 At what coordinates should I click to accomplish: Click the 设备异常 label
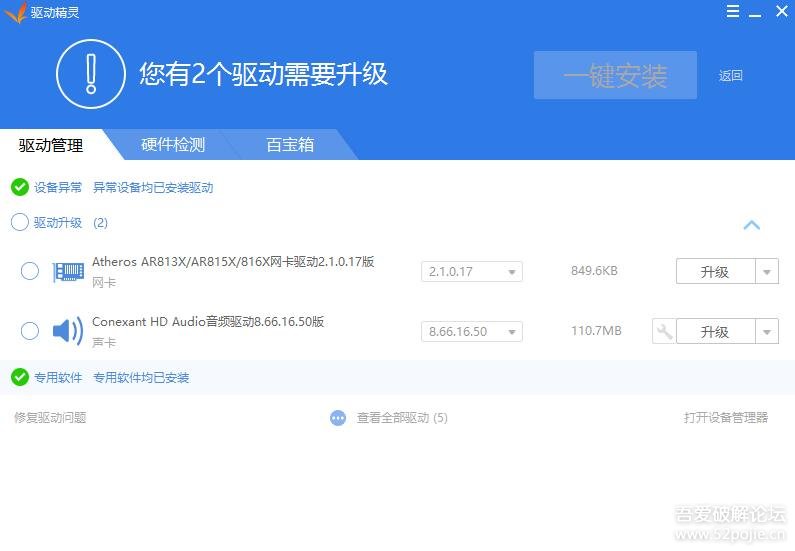coord(58,188)
